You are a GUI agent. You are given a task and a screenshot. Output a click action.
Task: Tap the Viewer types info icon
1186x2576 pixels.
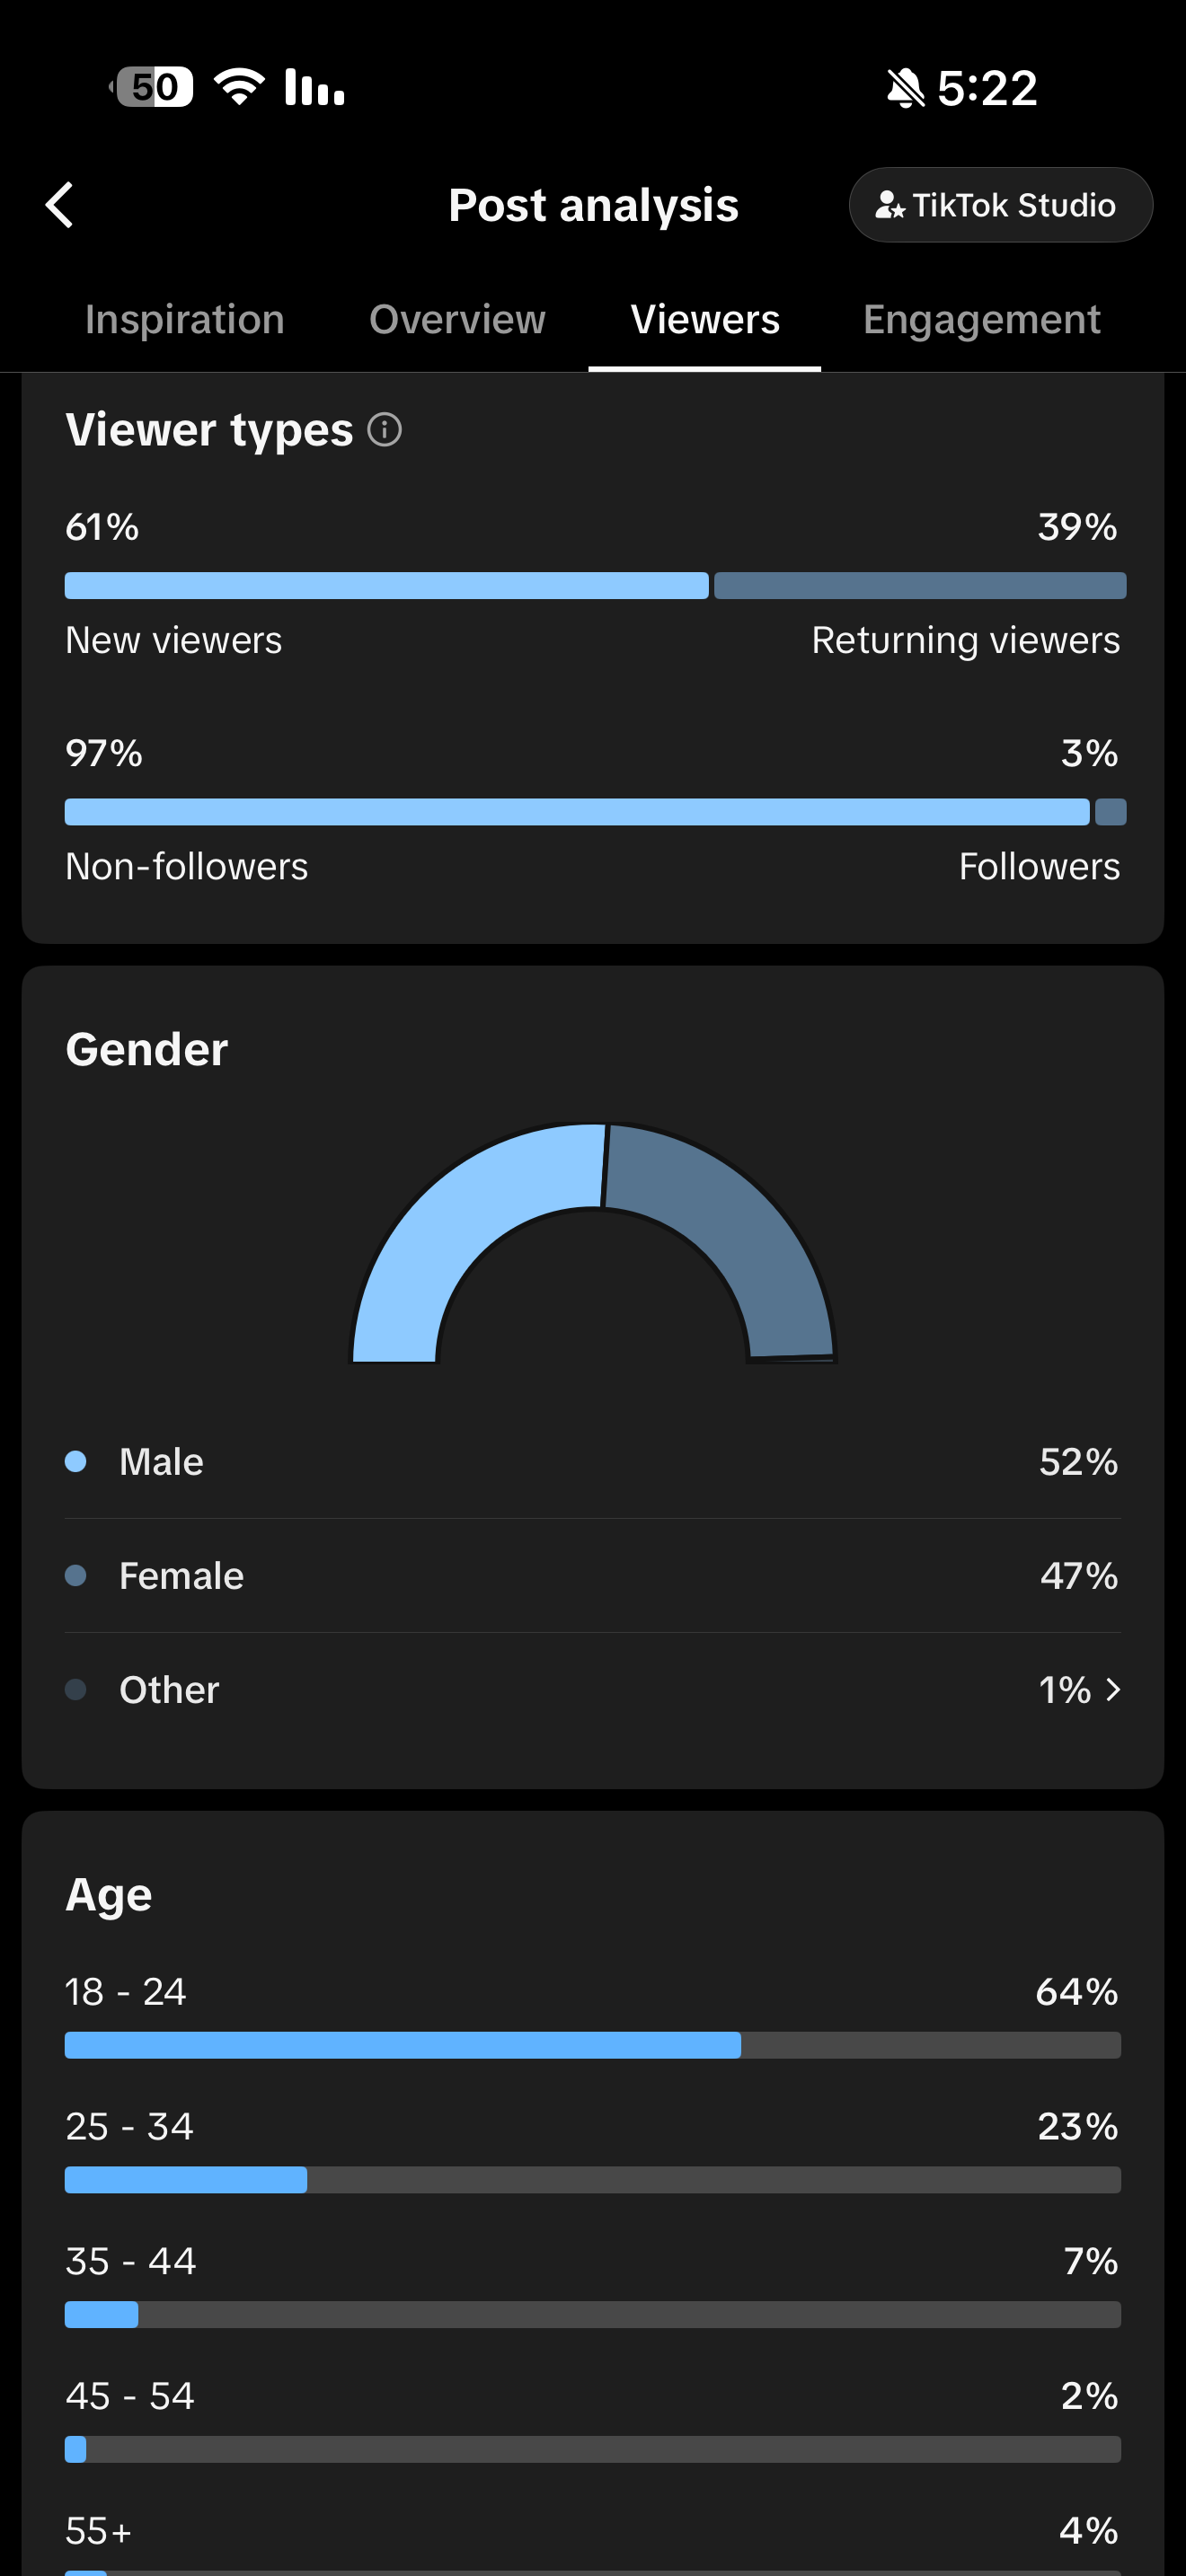[x=384, y=430]
